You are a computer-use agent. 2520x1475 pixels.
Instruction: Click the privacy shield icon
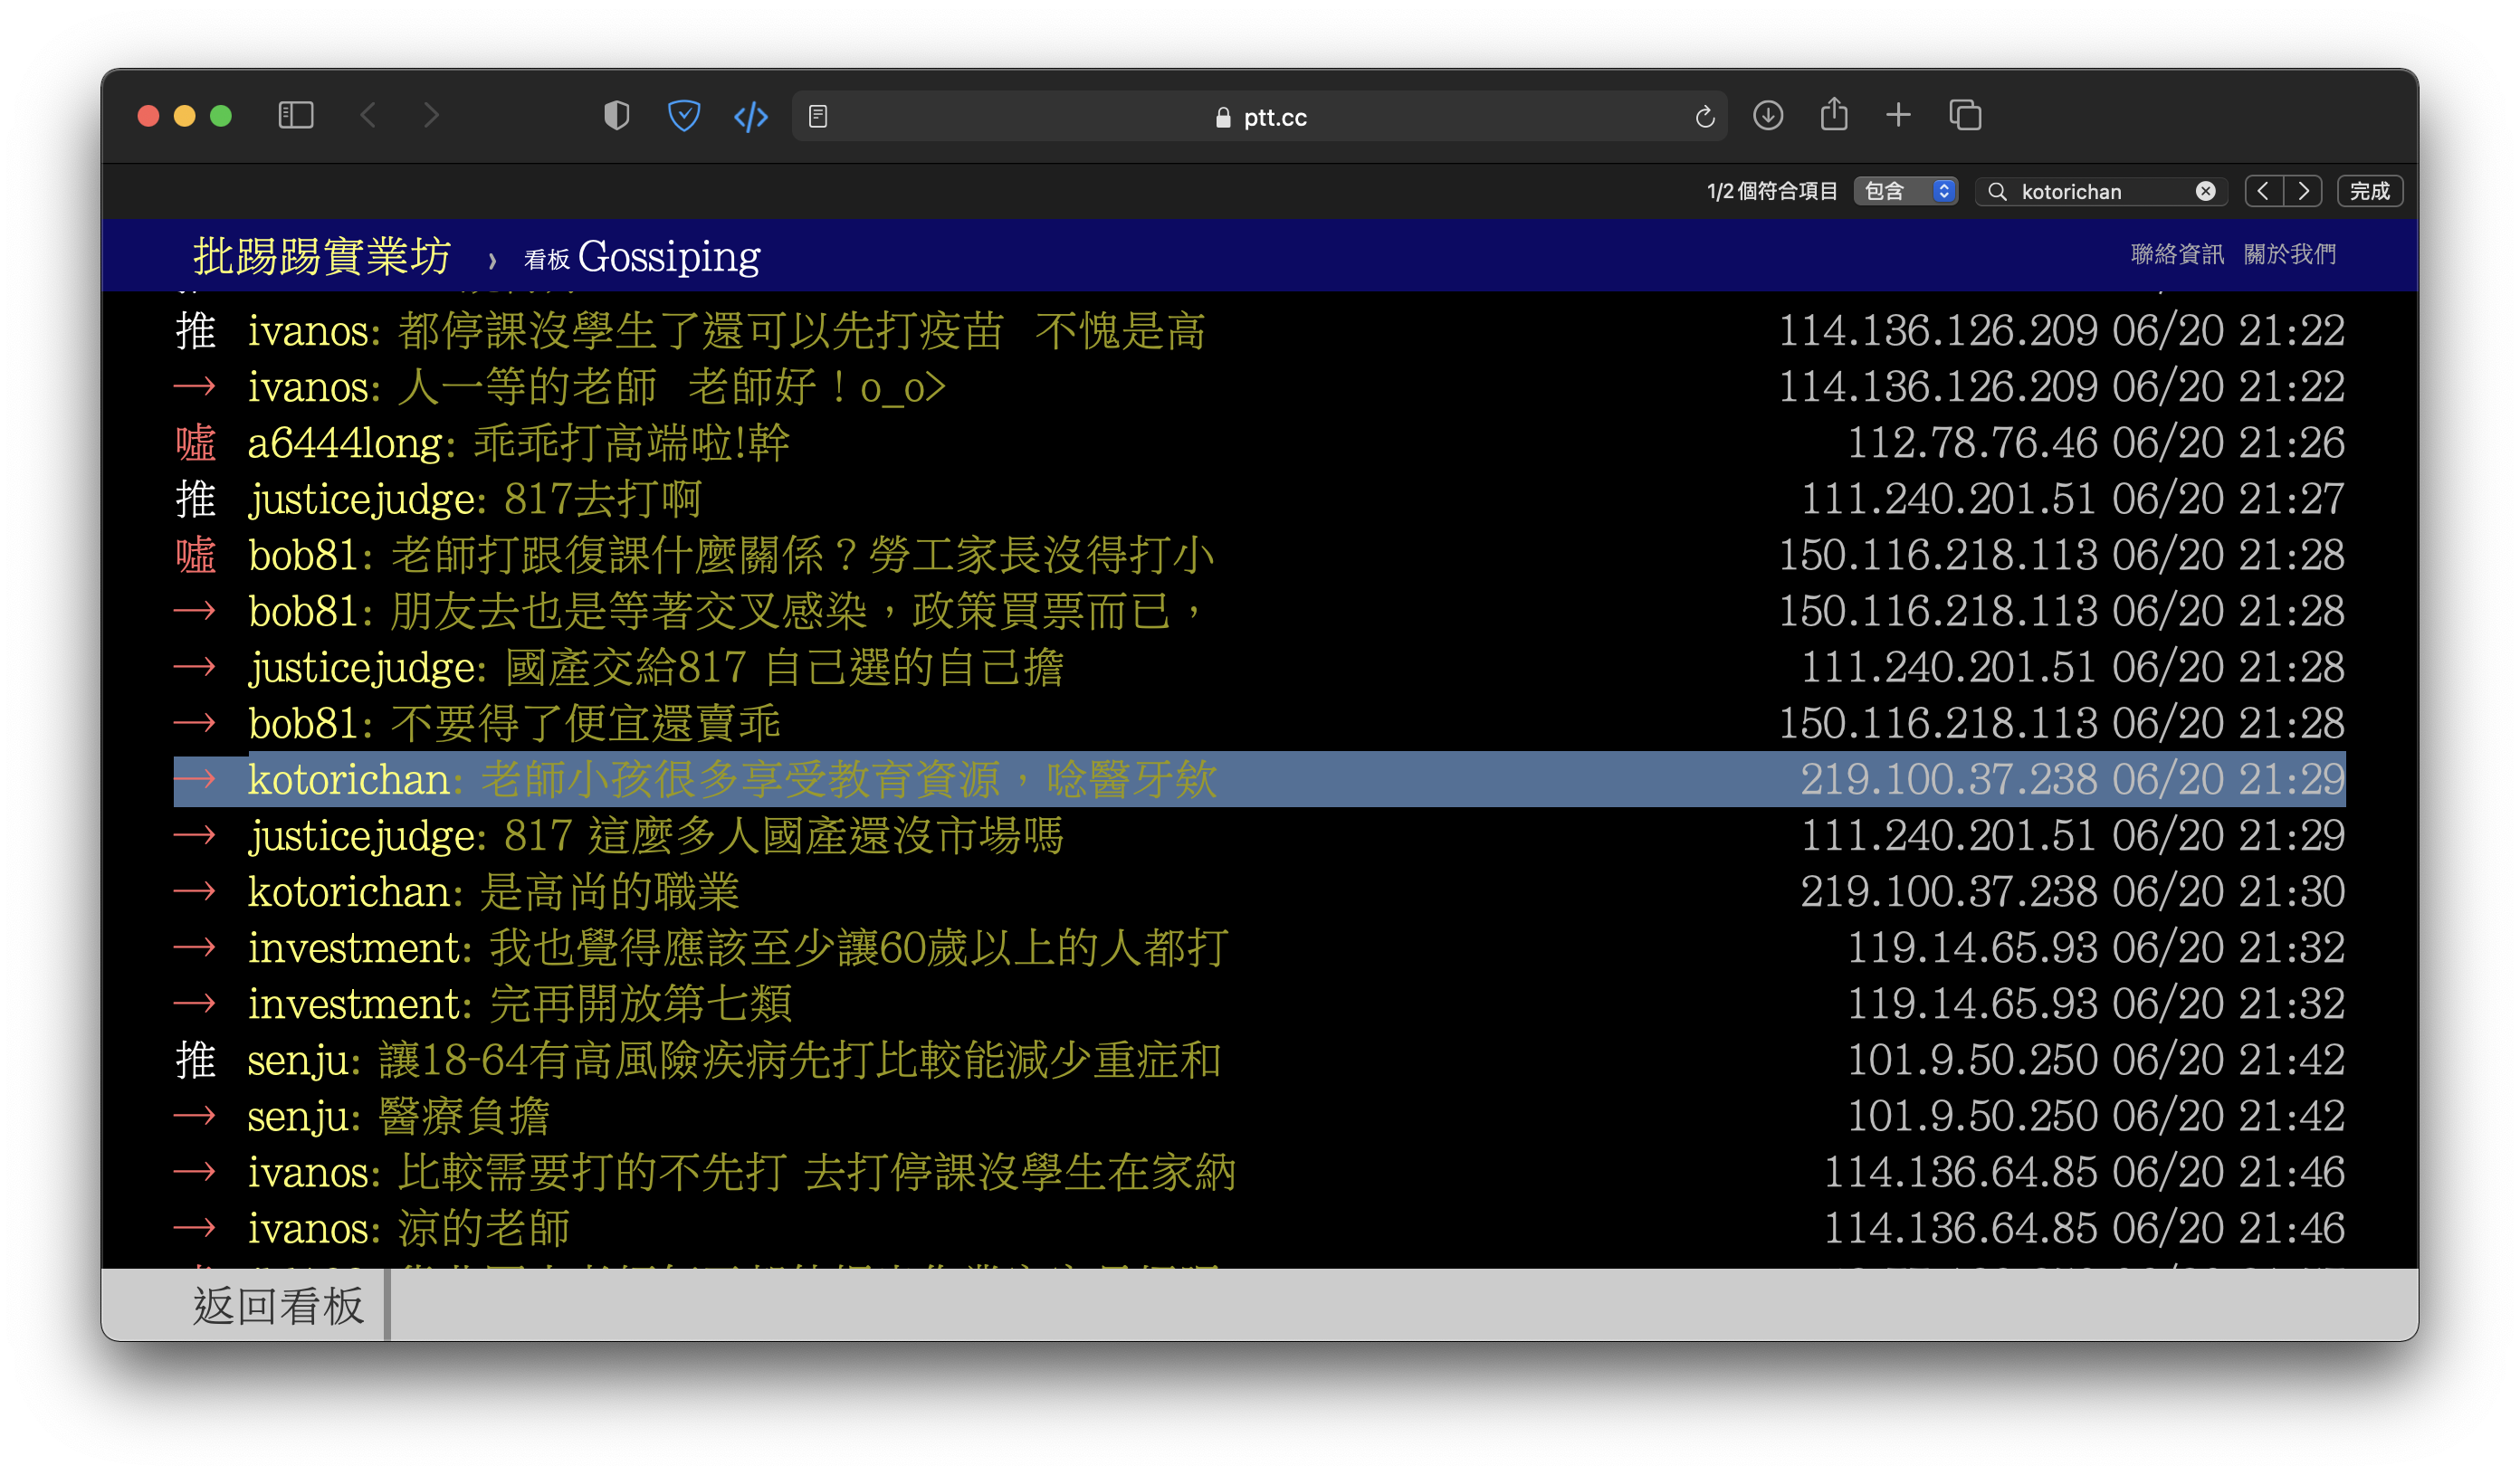616,116
